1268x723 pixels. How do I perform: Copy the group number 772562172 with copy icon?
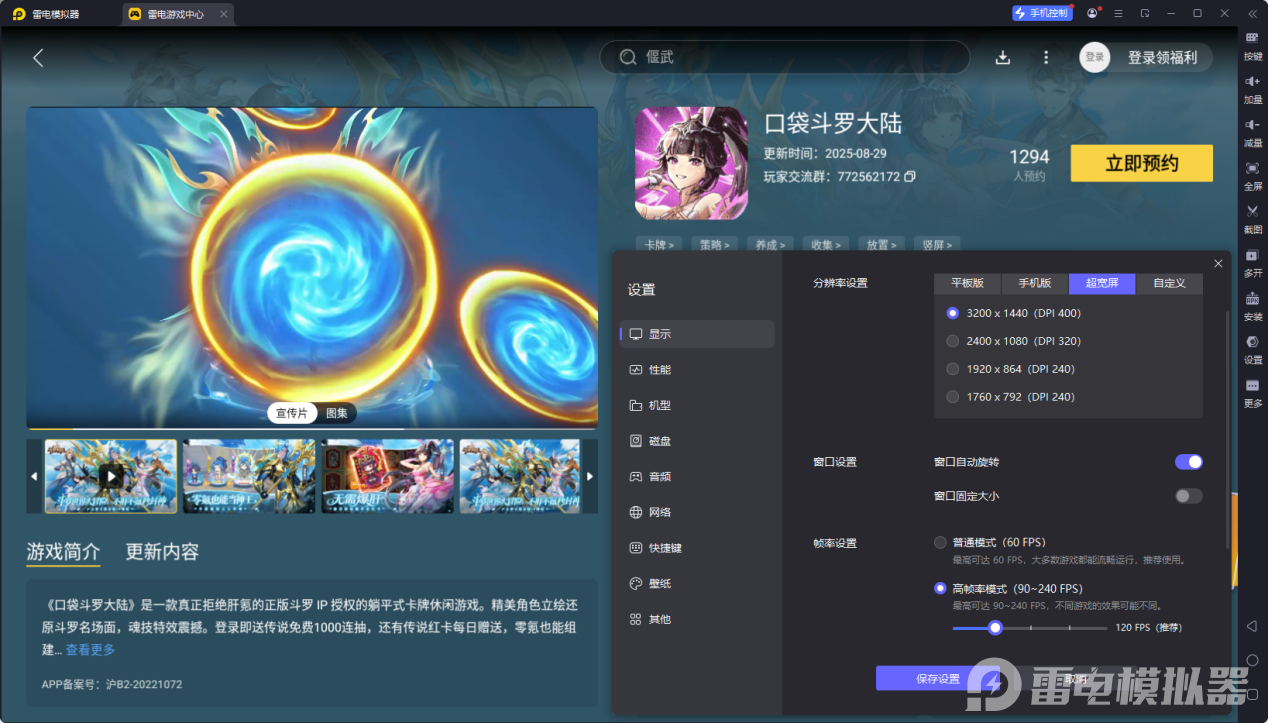tap(909, 176)
